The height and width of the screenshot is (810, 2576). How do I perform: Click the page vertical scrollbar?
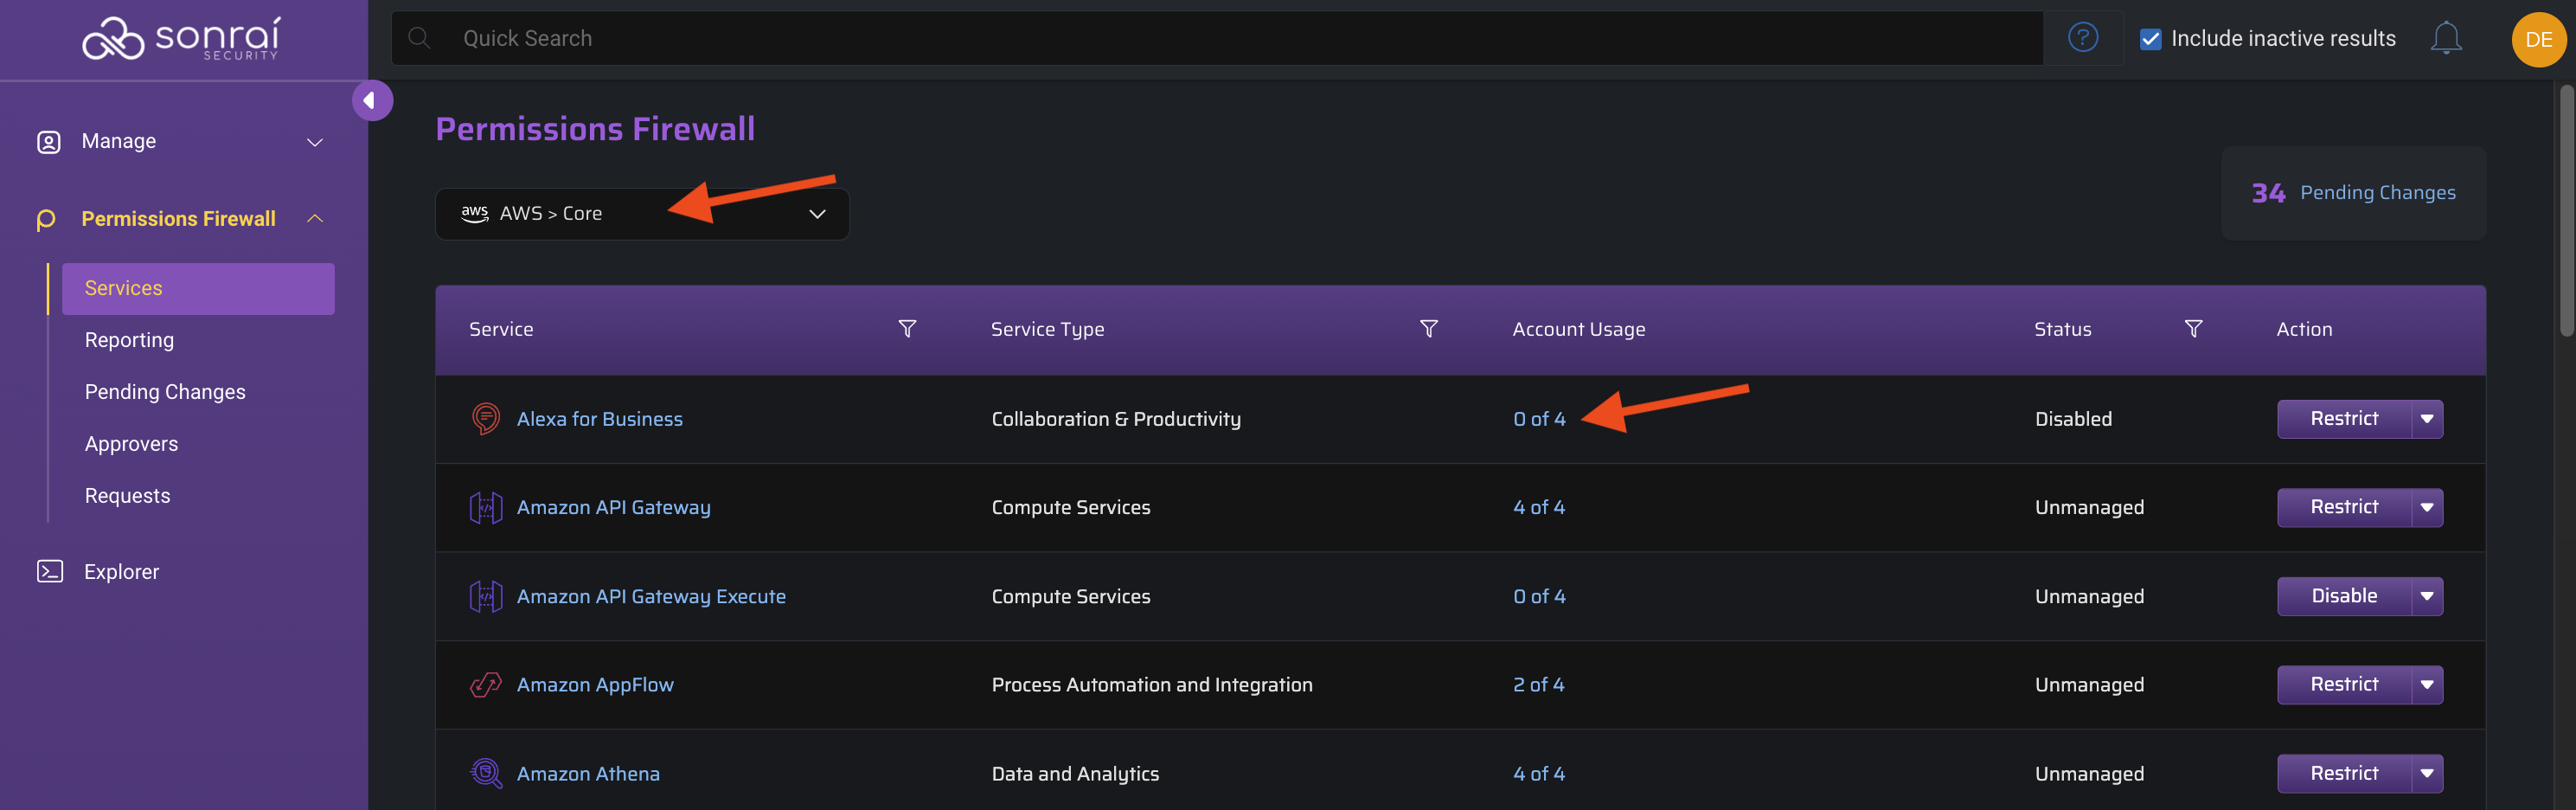pyautogui.click(x=2566, y=210)
